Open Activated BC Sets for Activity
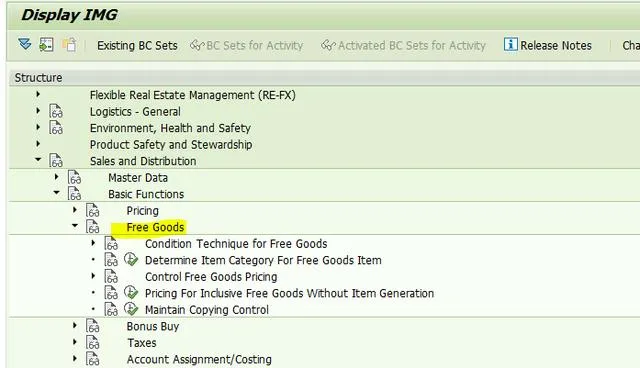This screenshot has width=640, height=368. coord(403,45)
